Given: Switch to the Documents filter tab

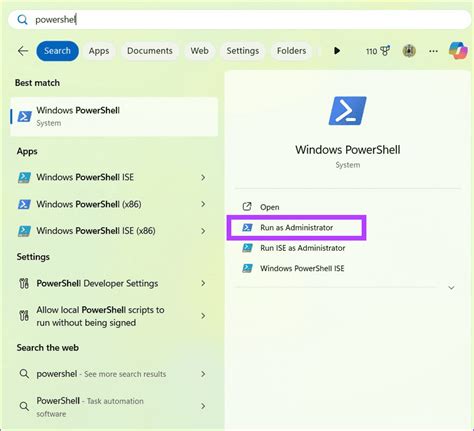Looking at the screenshot, I should tap(150, 51).
